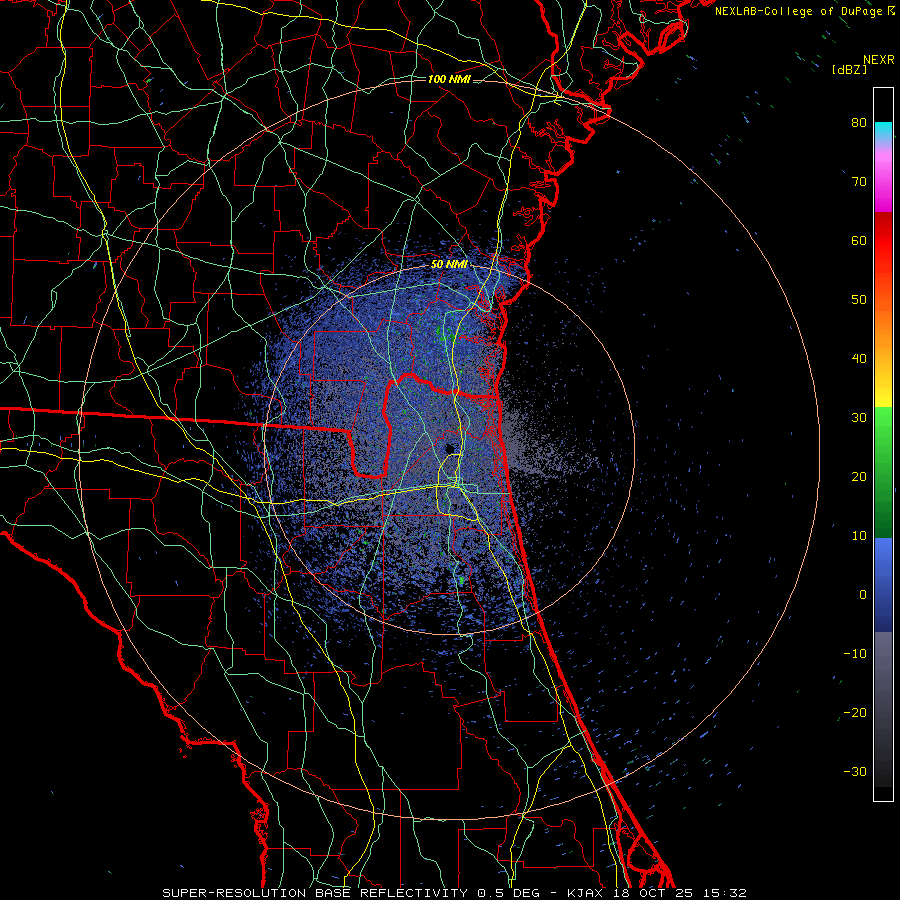Click the 10 dBZ scale value

(859, 536)
